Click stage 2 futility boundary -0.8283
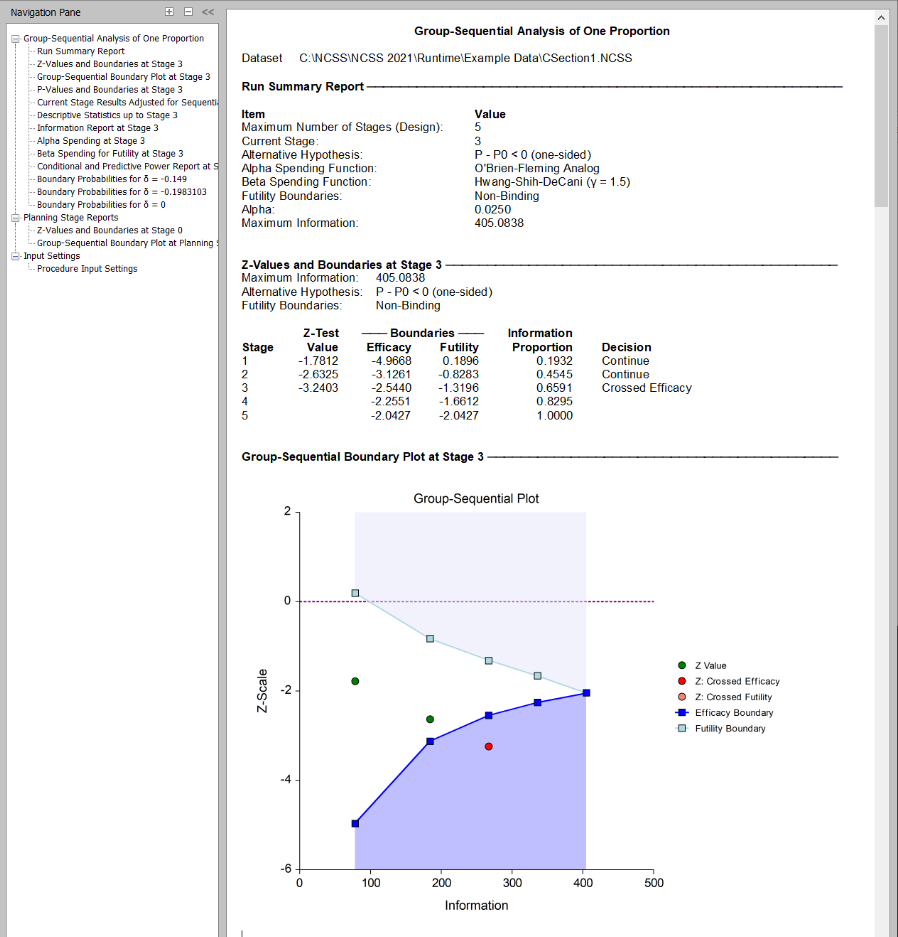This screenshot has height=937, width=898. (x=458, y=375)
